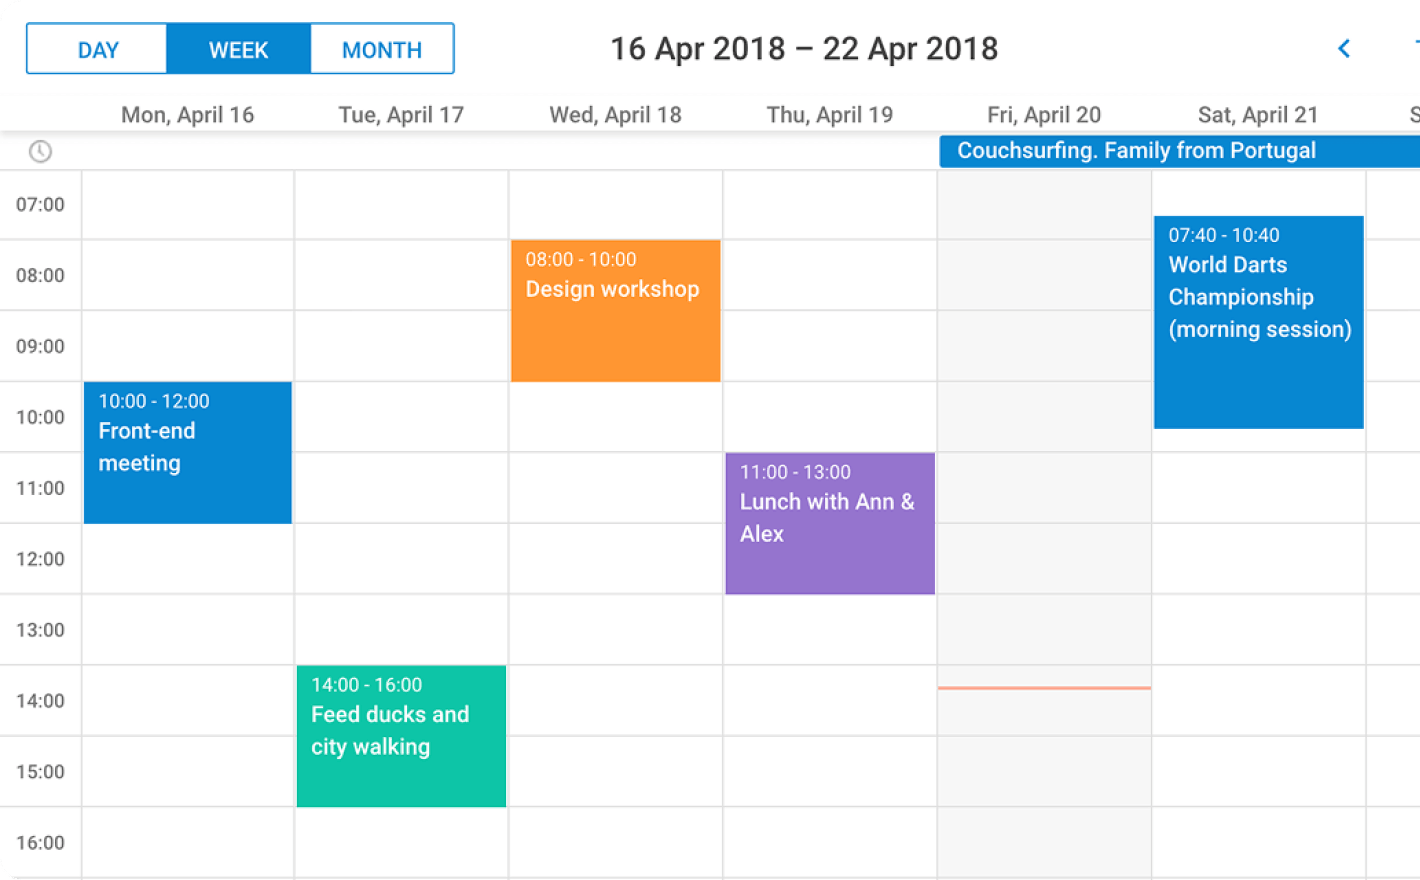The height and width of the screenshot is (880, 1420).
Task: Click the 07:00 time slot label
Action: [x=40, y=205]
